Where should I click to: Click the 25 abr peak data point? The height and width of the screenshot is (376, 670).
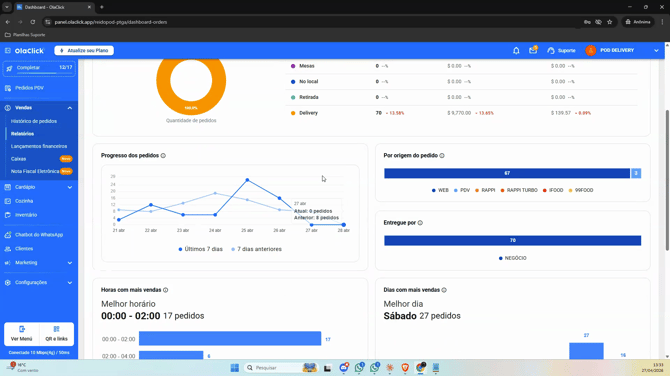(x=247, y=180)
